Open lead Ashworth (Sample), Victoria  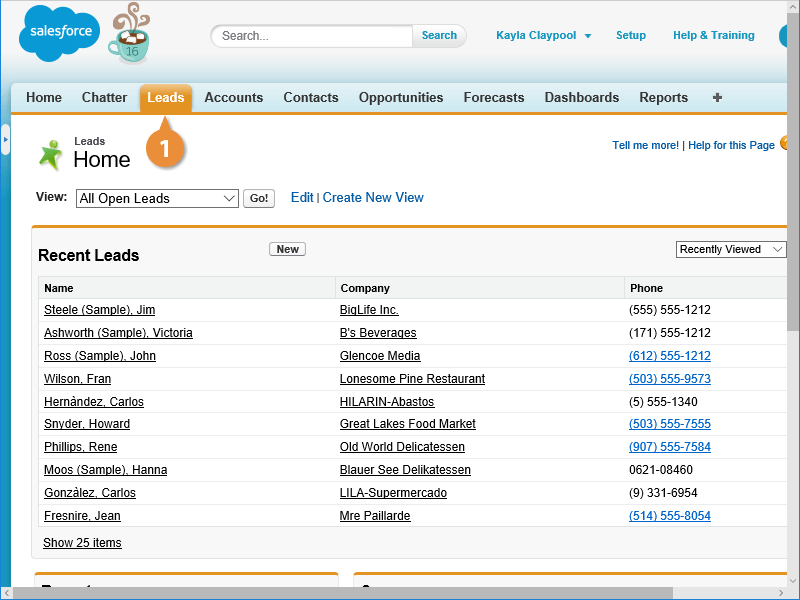[118, 333]
